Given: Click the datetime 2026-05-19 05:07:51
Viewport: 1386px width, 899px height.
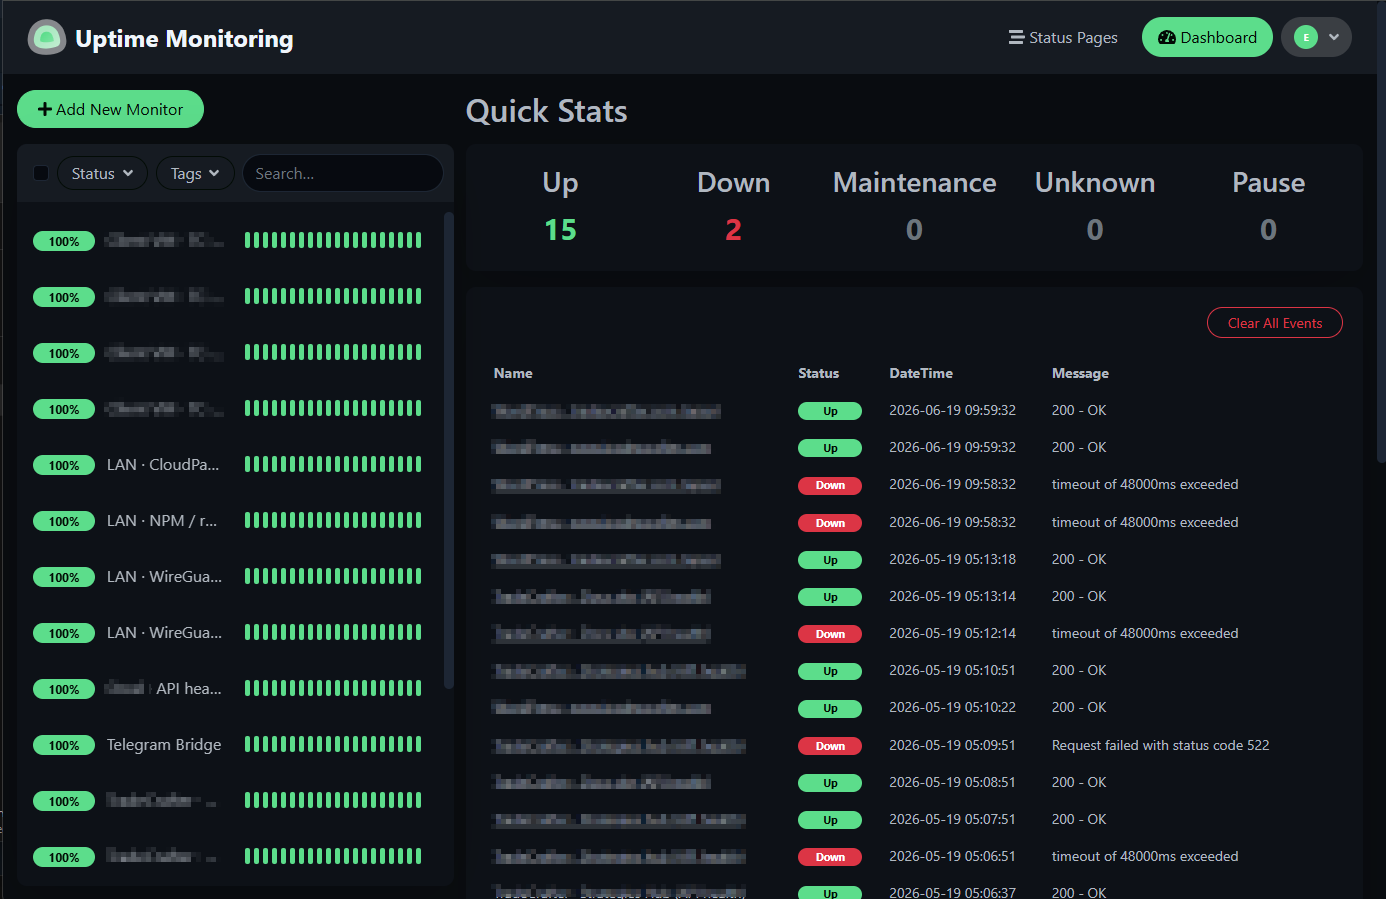Looking at the screenshot, I should pos(952,819).
